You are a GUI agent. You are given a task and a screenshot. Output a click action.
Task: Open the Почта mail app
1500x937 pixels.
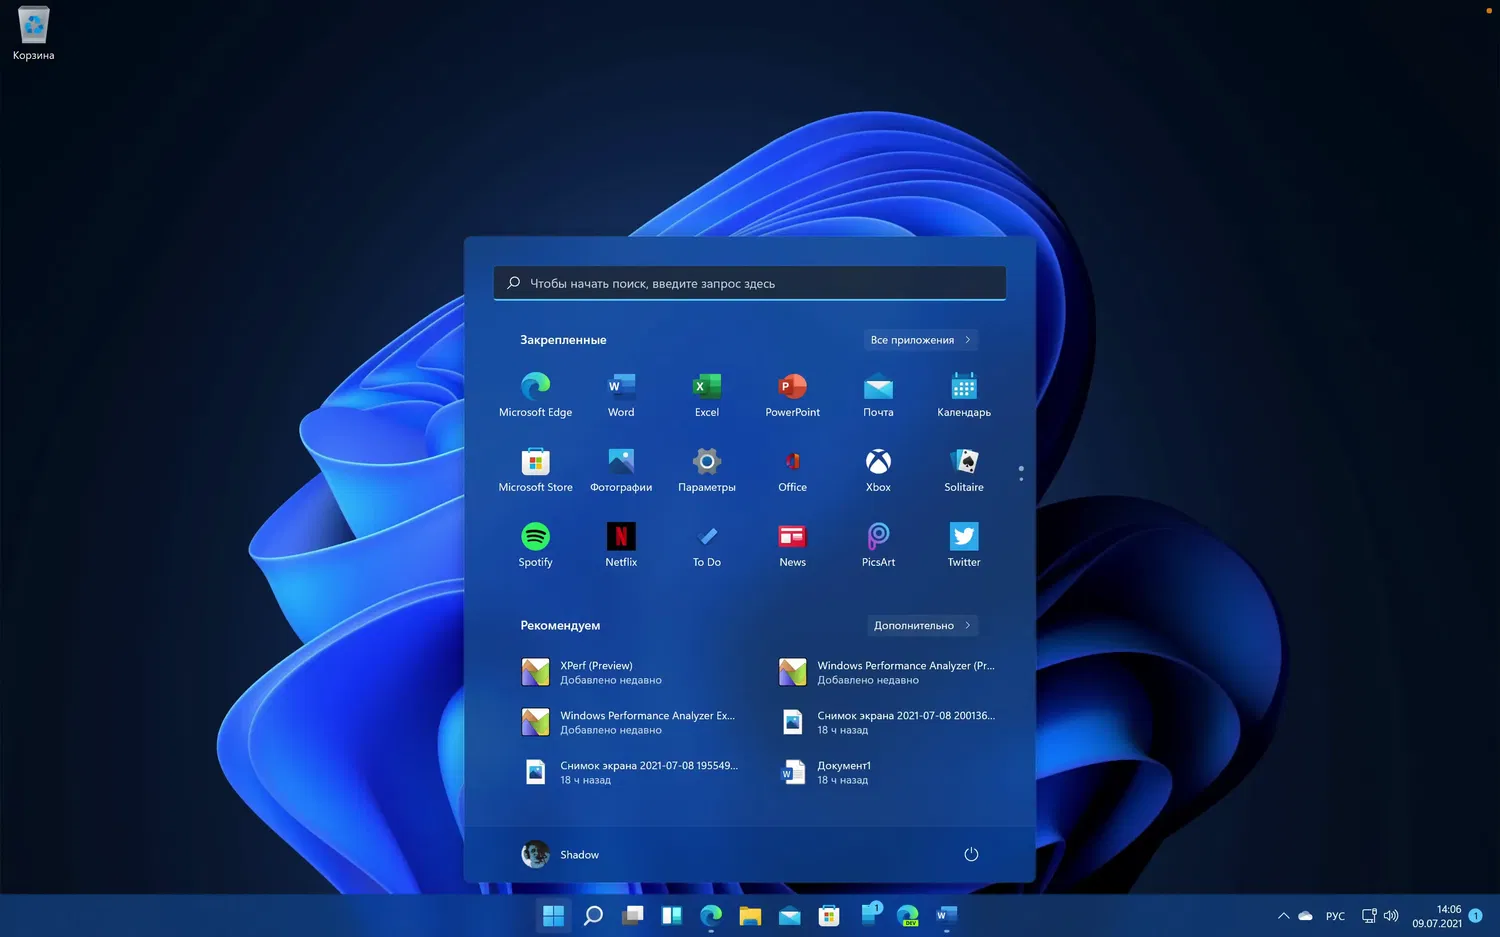878,394
